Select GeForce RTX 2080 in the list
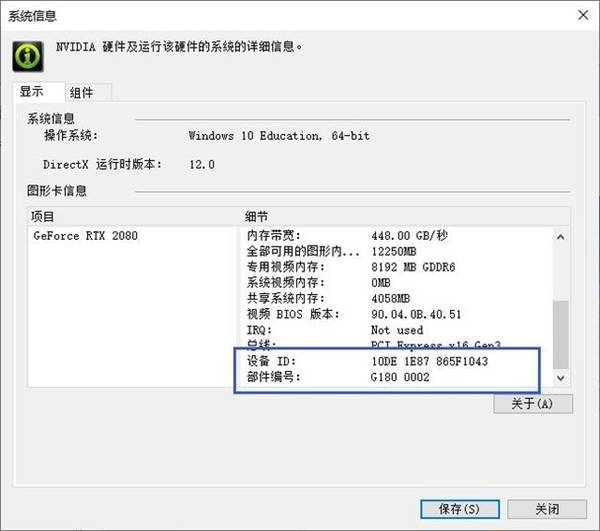 [86, 236]
